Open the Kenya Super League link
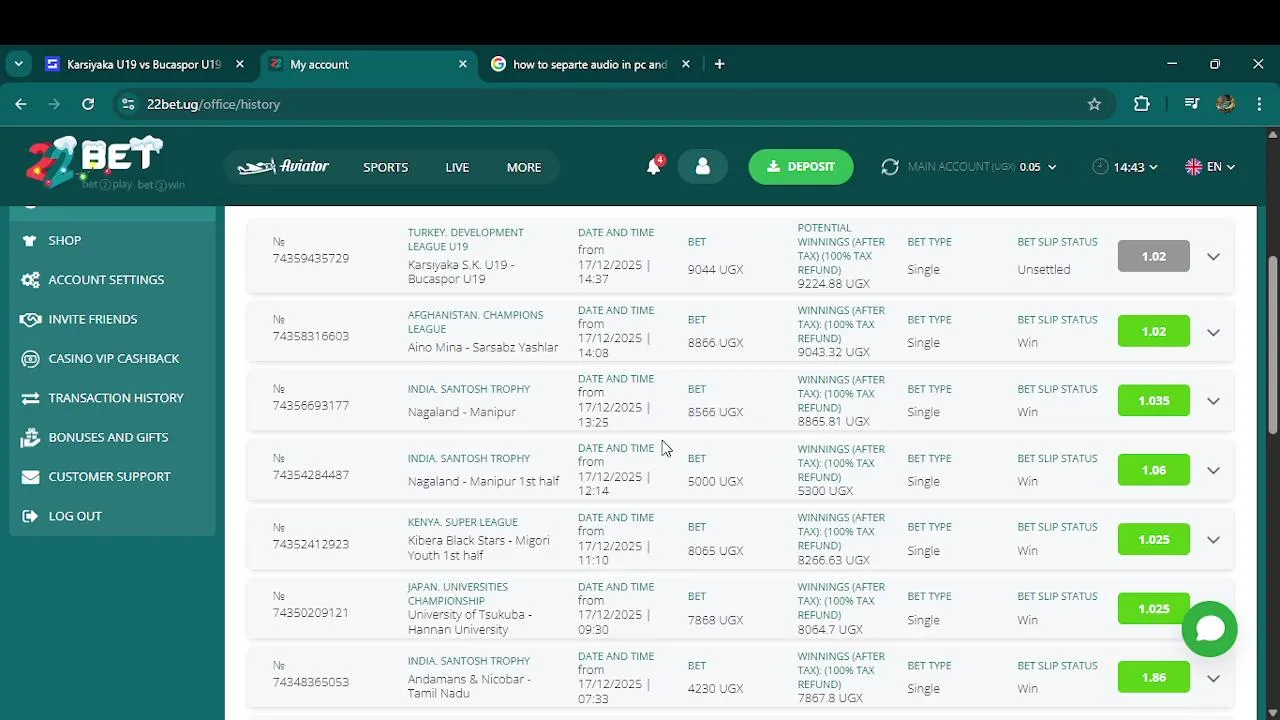This screenshot has width=1280, height=720. pos(463,522)
